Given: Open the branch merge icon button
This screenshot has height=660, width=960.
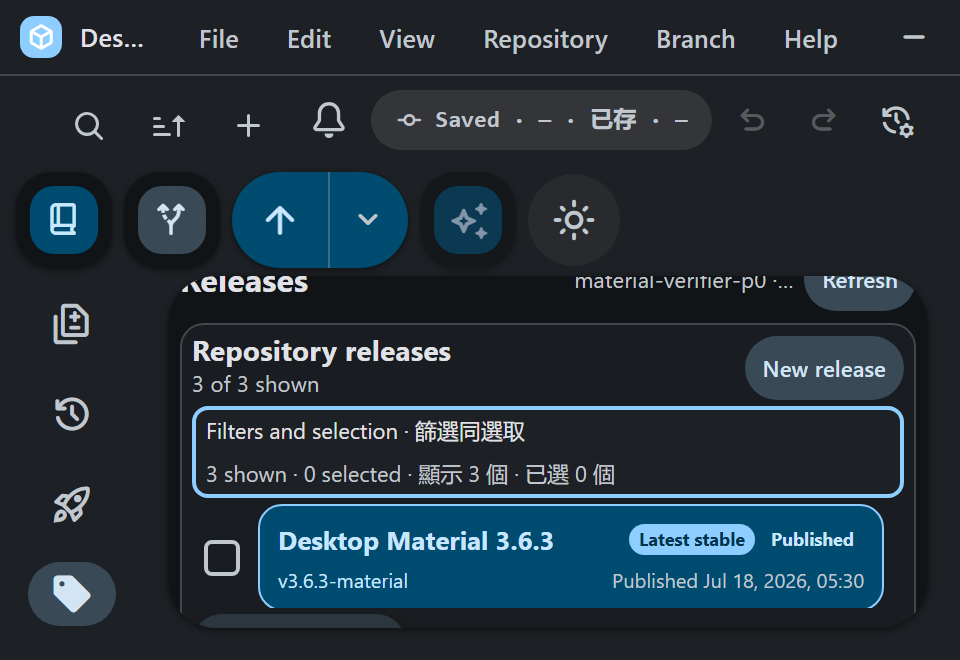Looking at the screenshot, I should pos(171,220).
